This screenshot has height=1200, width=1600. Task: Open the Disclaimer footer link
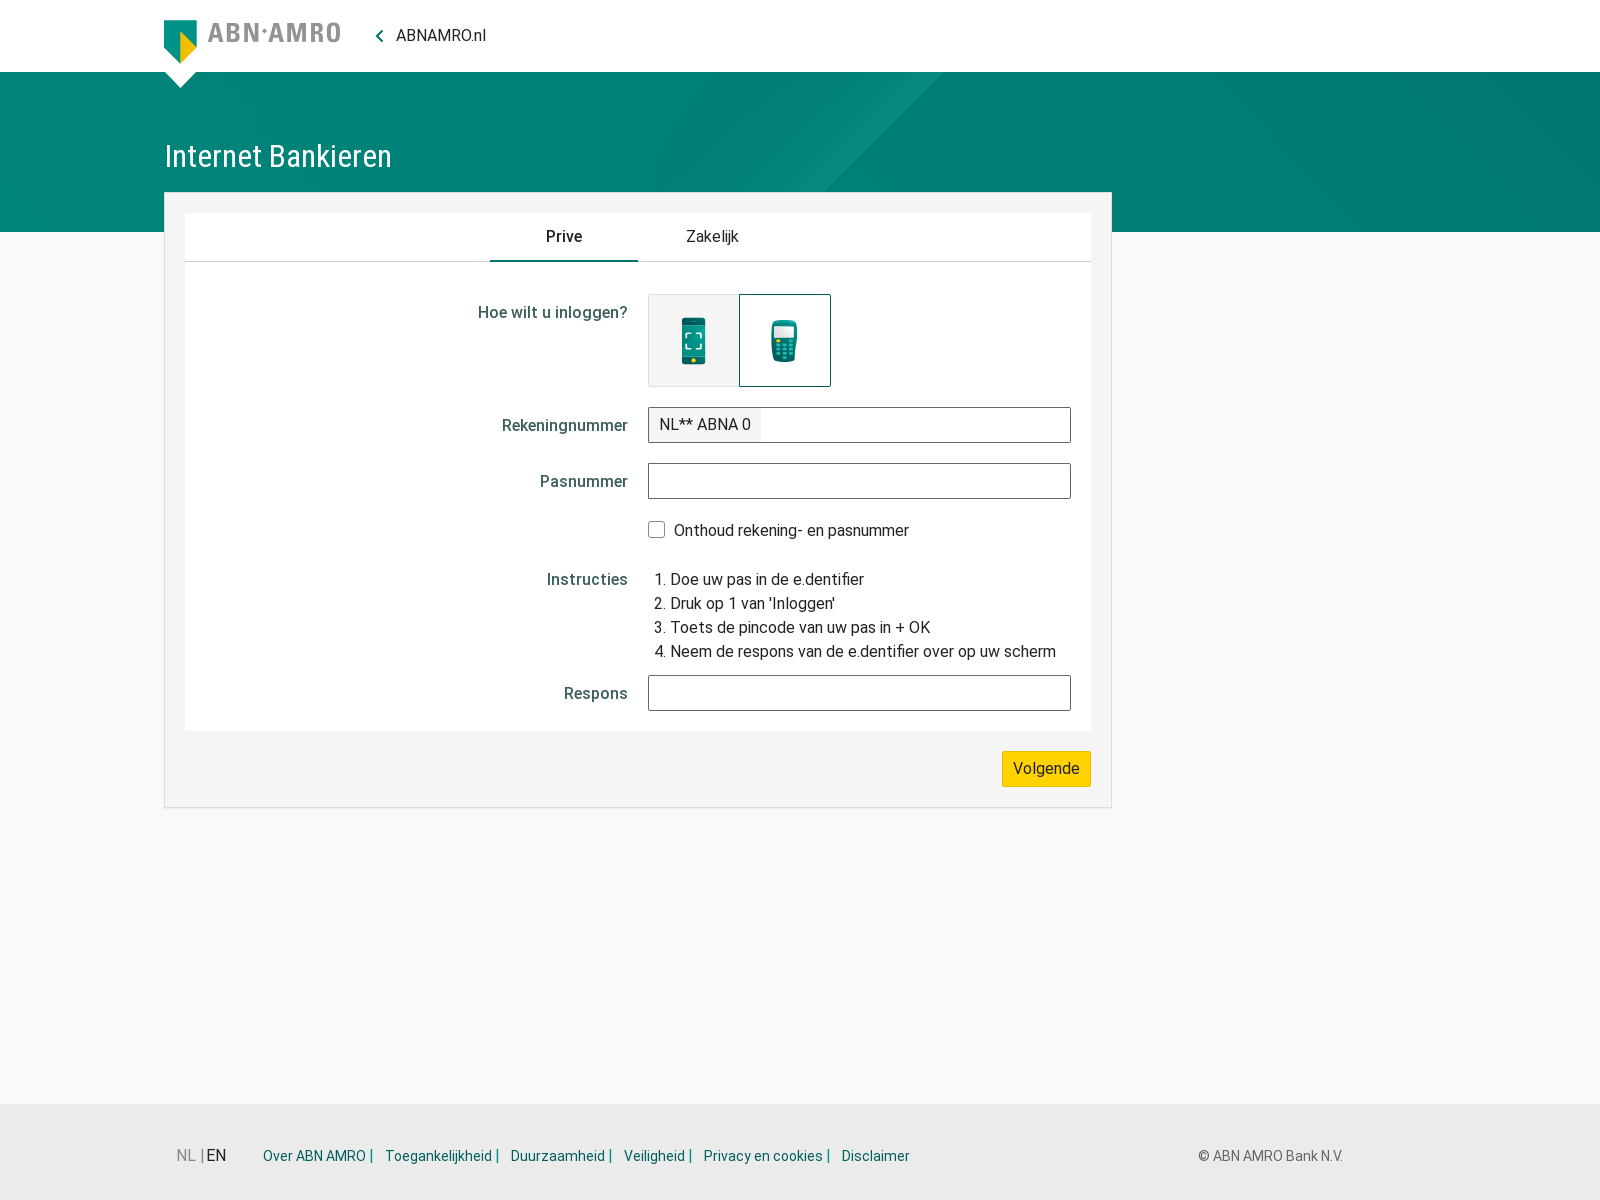click(x=876, y=1156)
